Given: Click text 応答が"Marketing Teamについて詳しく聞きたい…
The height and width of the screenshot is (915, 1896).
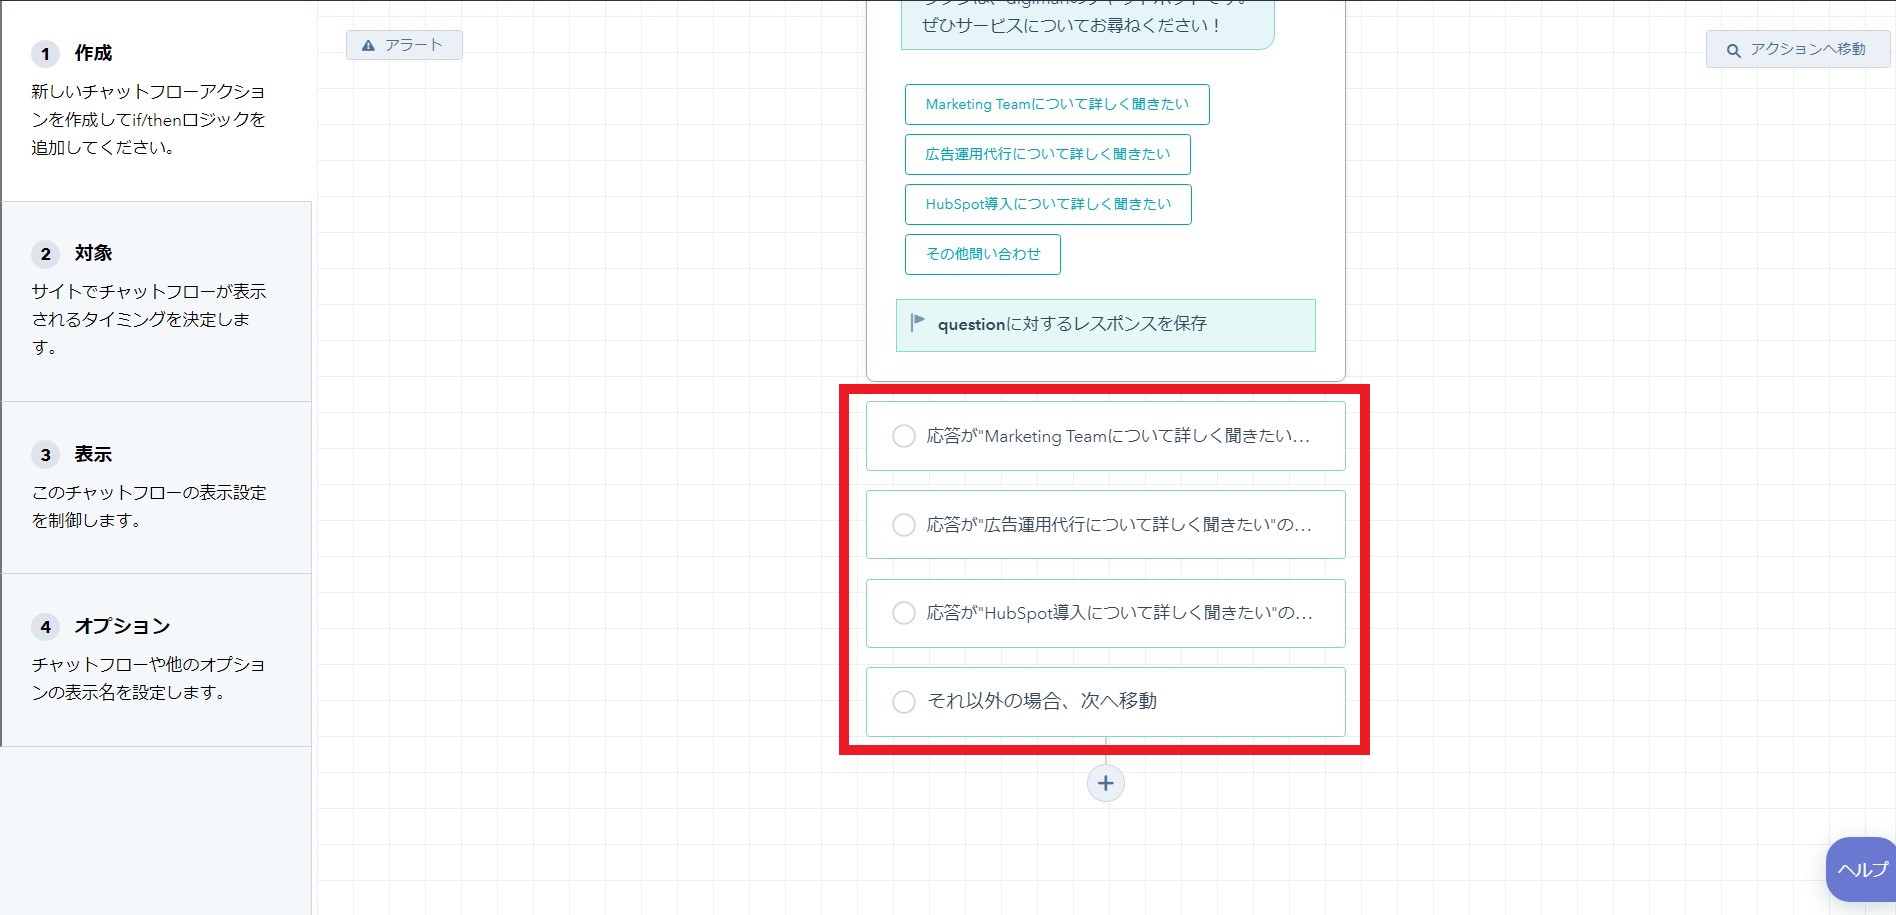Looking at the screenshot, I should [1118, 436].
